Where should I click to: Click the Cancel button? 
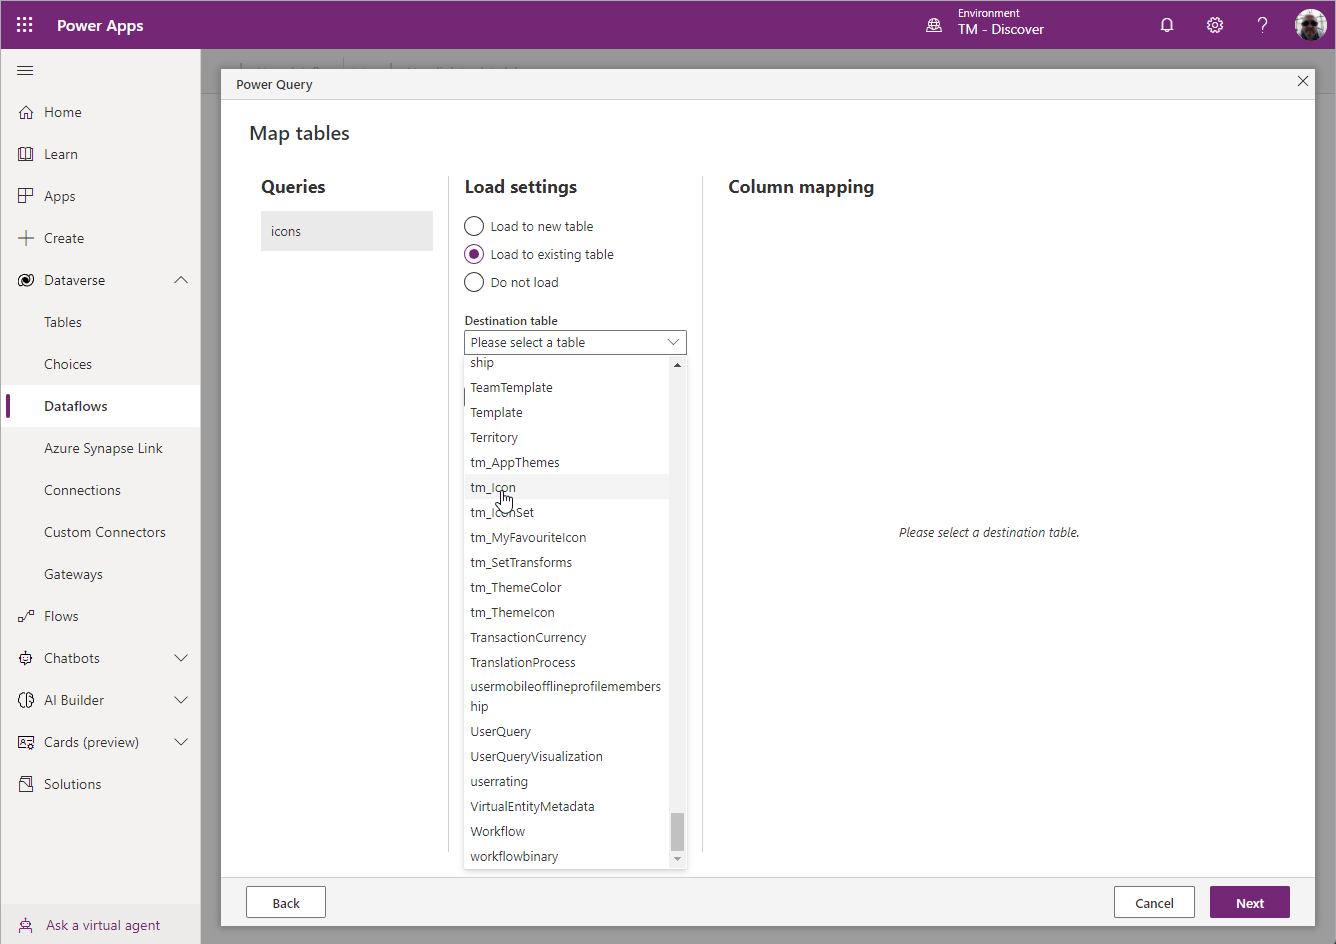tap(1154, 903)
